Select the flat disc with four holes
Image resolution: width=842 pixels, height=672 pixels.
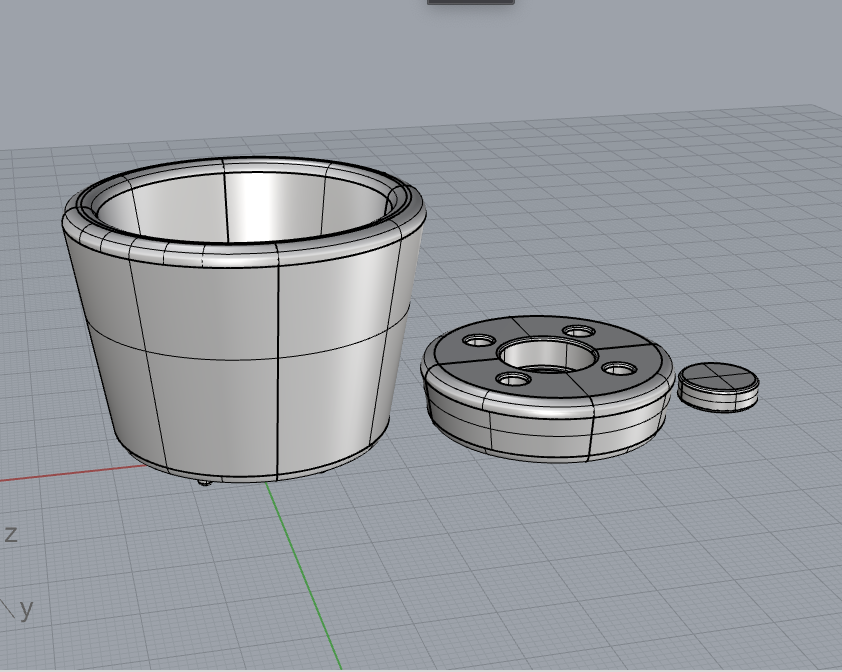click(547, 388)
